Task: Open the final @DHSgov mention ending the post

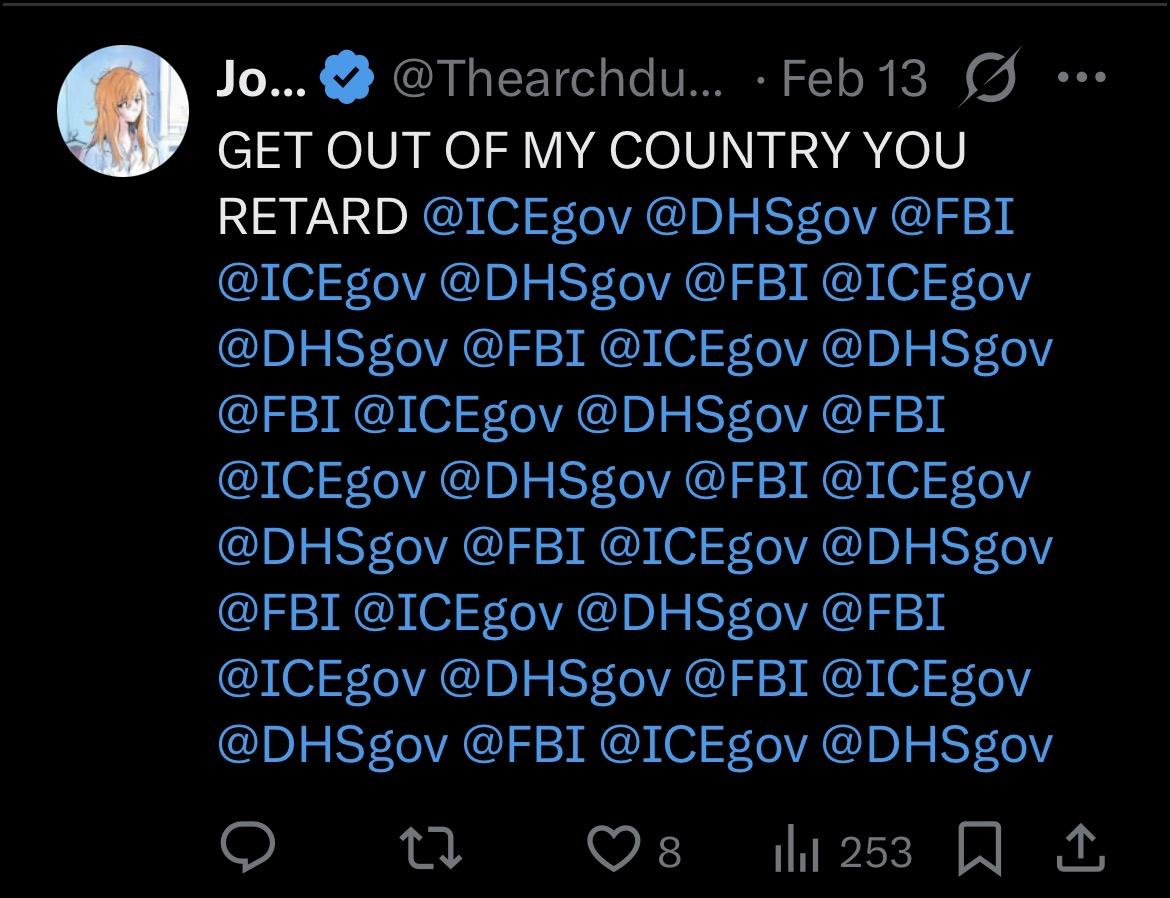Action: point(937,745)
